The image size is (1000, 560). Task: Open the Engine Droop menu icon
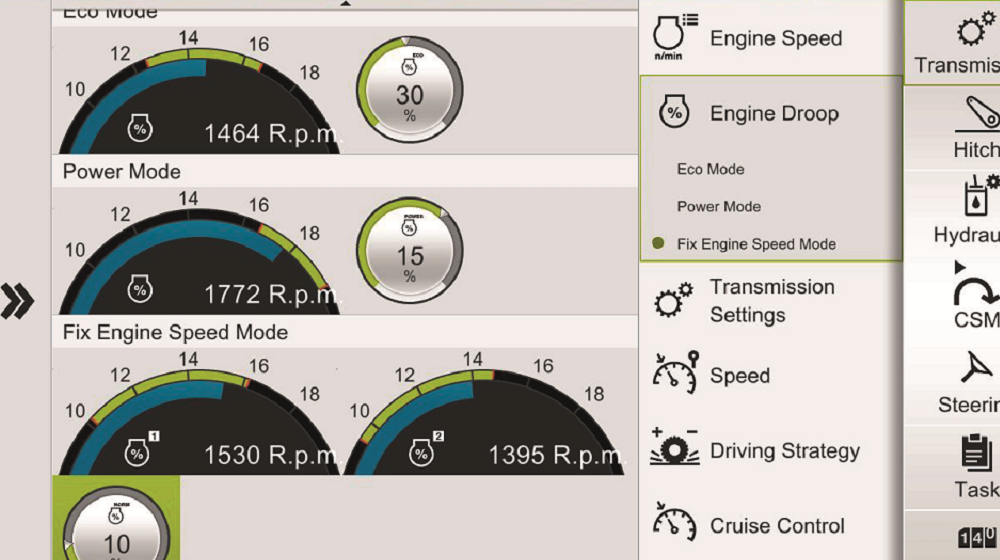674,113
